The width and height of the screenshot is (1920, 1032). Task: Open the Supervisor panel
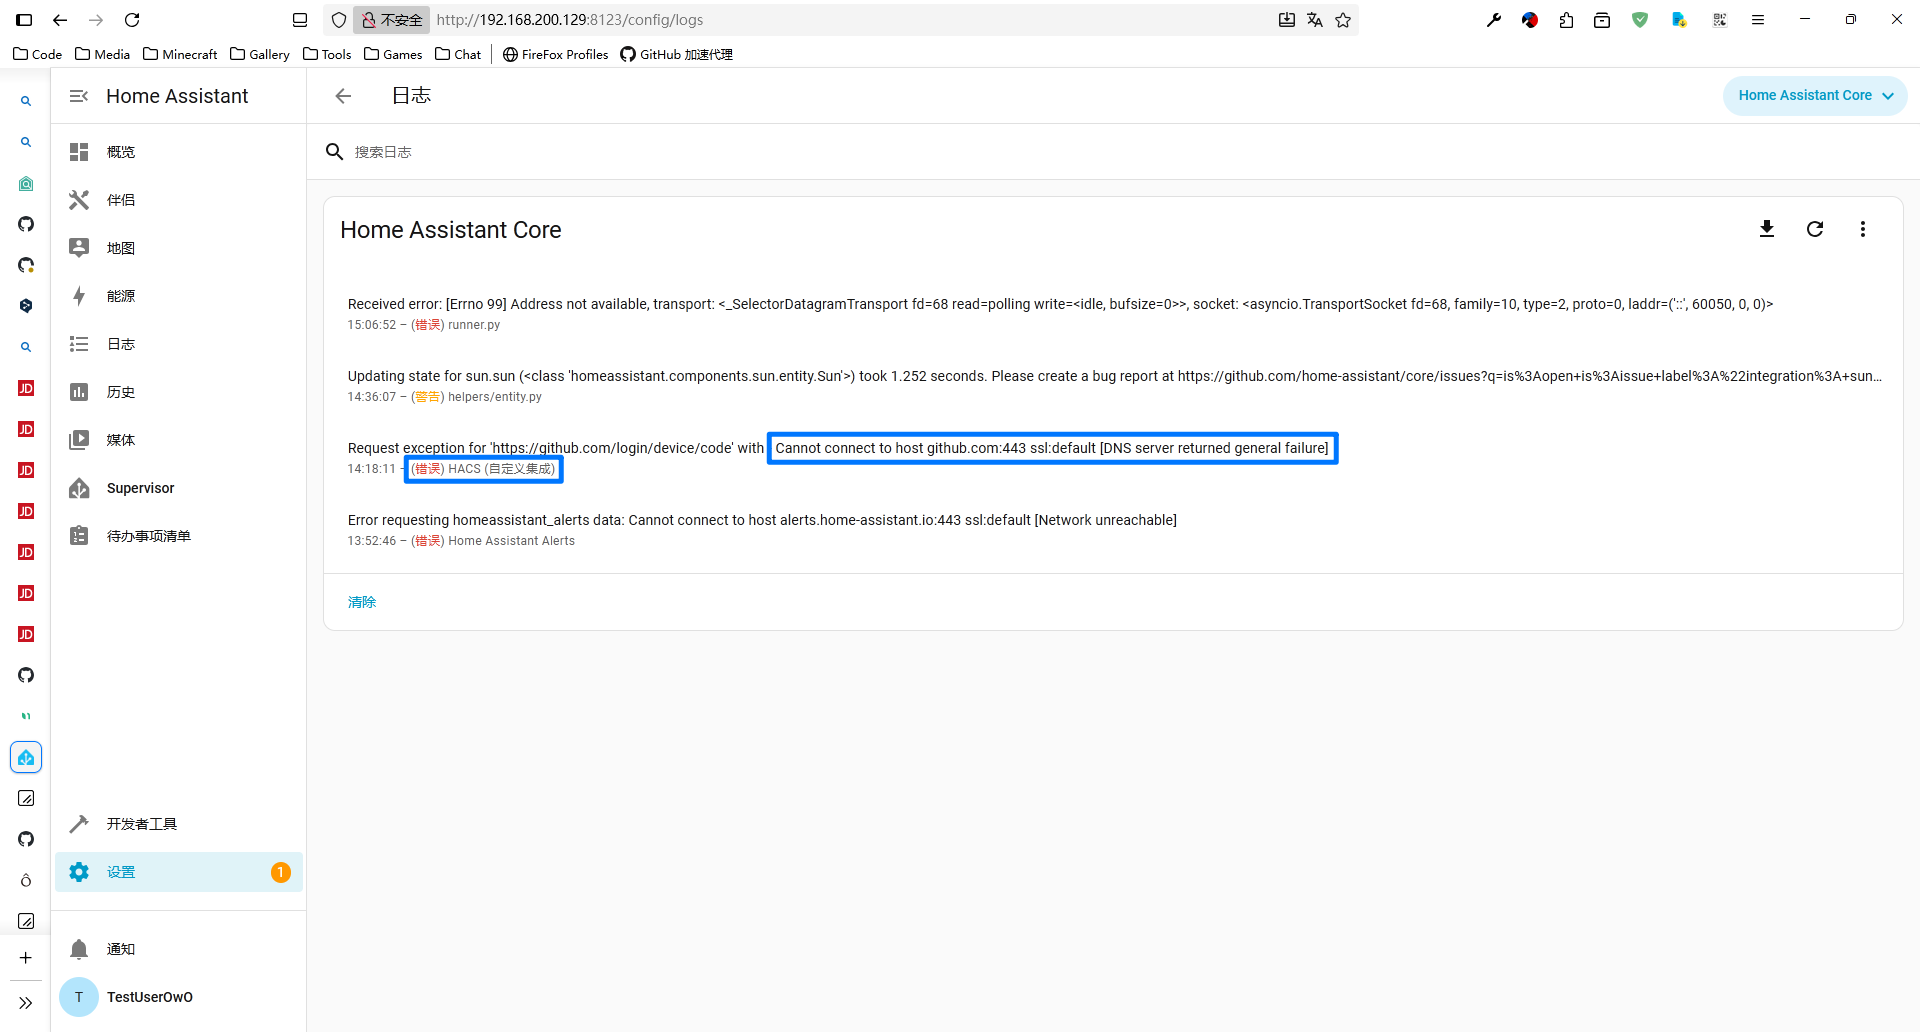coord(140,488)
